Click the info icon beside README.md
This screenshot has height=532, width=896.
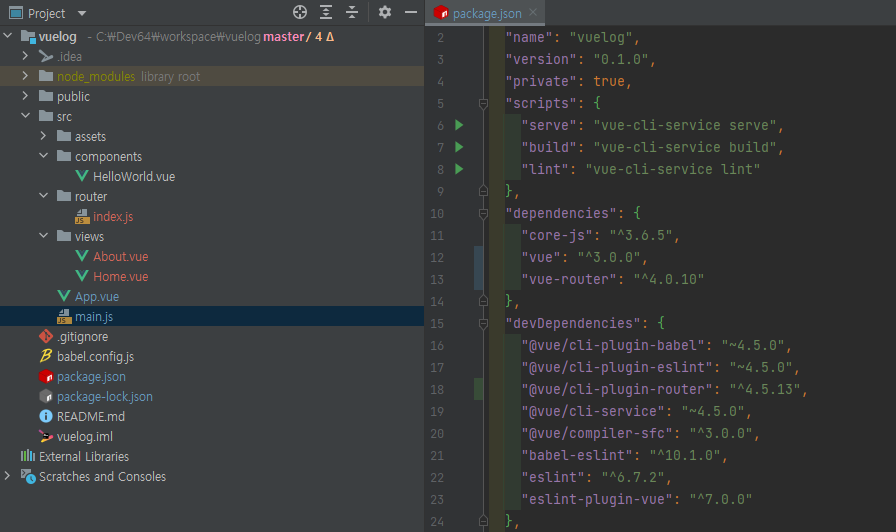46,416
